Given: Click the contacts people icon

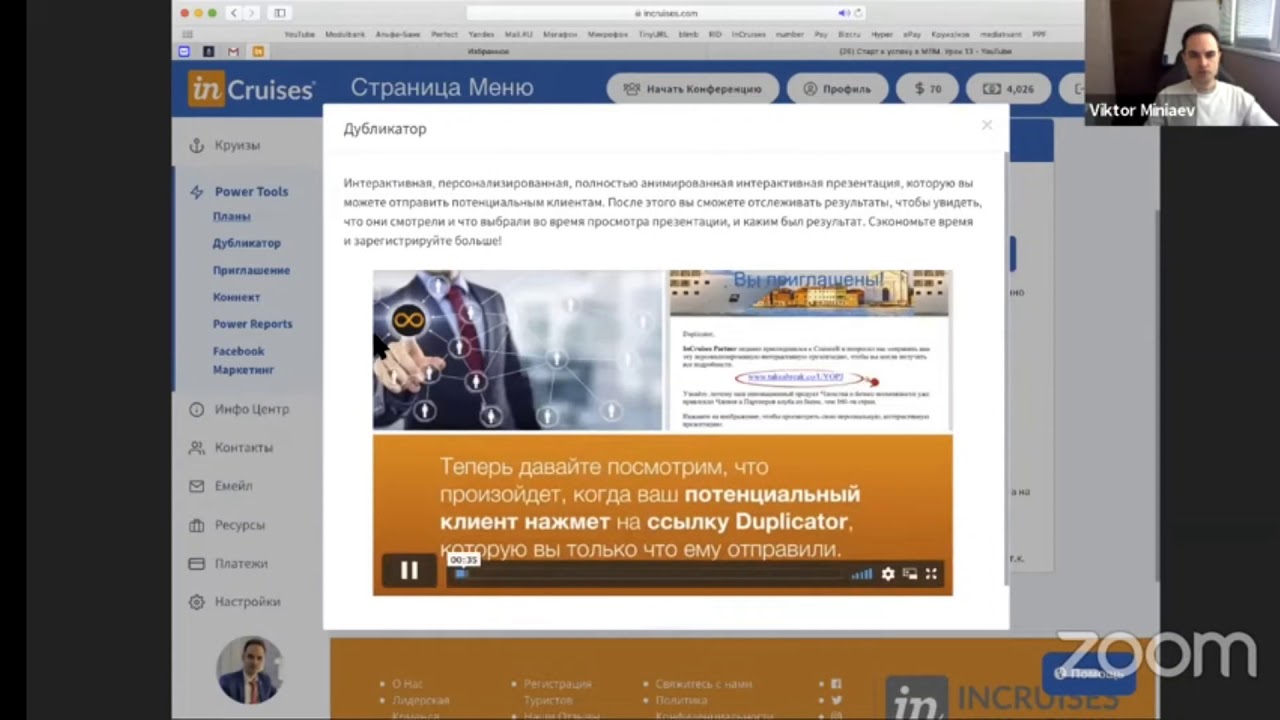Looking at the screenshot, I should (x=196, y=448).
